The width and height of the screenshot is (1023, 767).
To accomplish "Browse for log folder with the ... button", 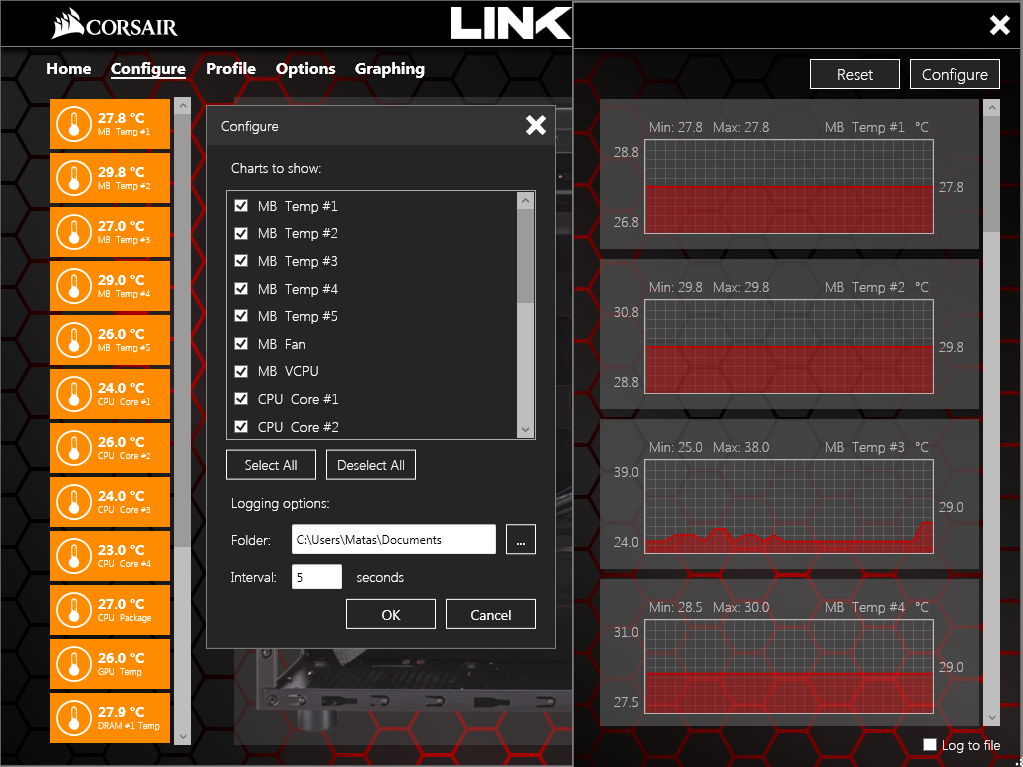I will [x=521, y=539].
